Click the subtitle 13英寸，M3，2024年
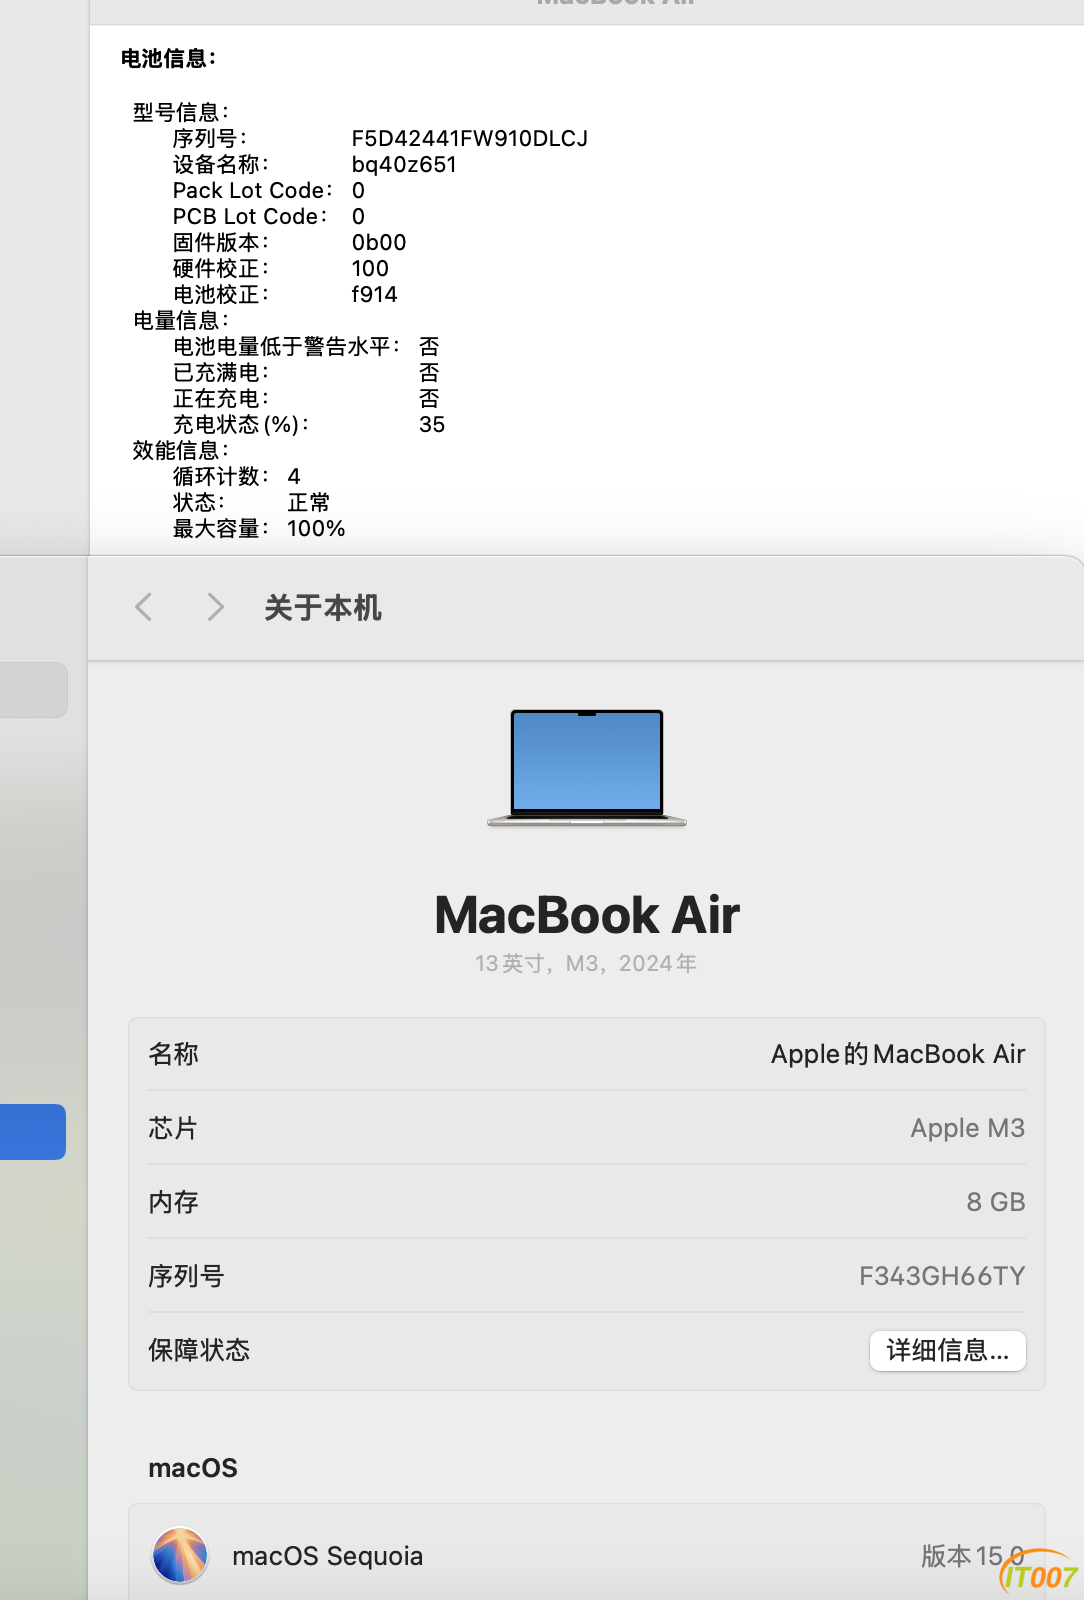Screen dimensions: 1084x1600 point(586,963)
